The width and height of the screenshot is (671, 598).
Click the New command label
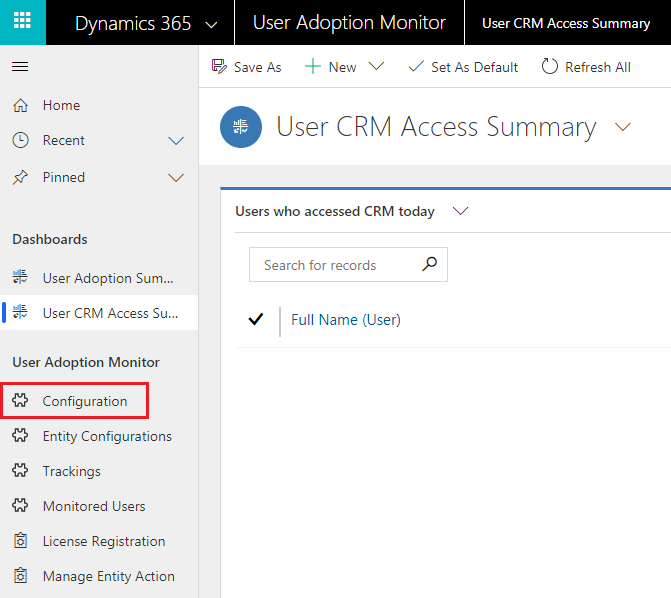pos(342,67)
